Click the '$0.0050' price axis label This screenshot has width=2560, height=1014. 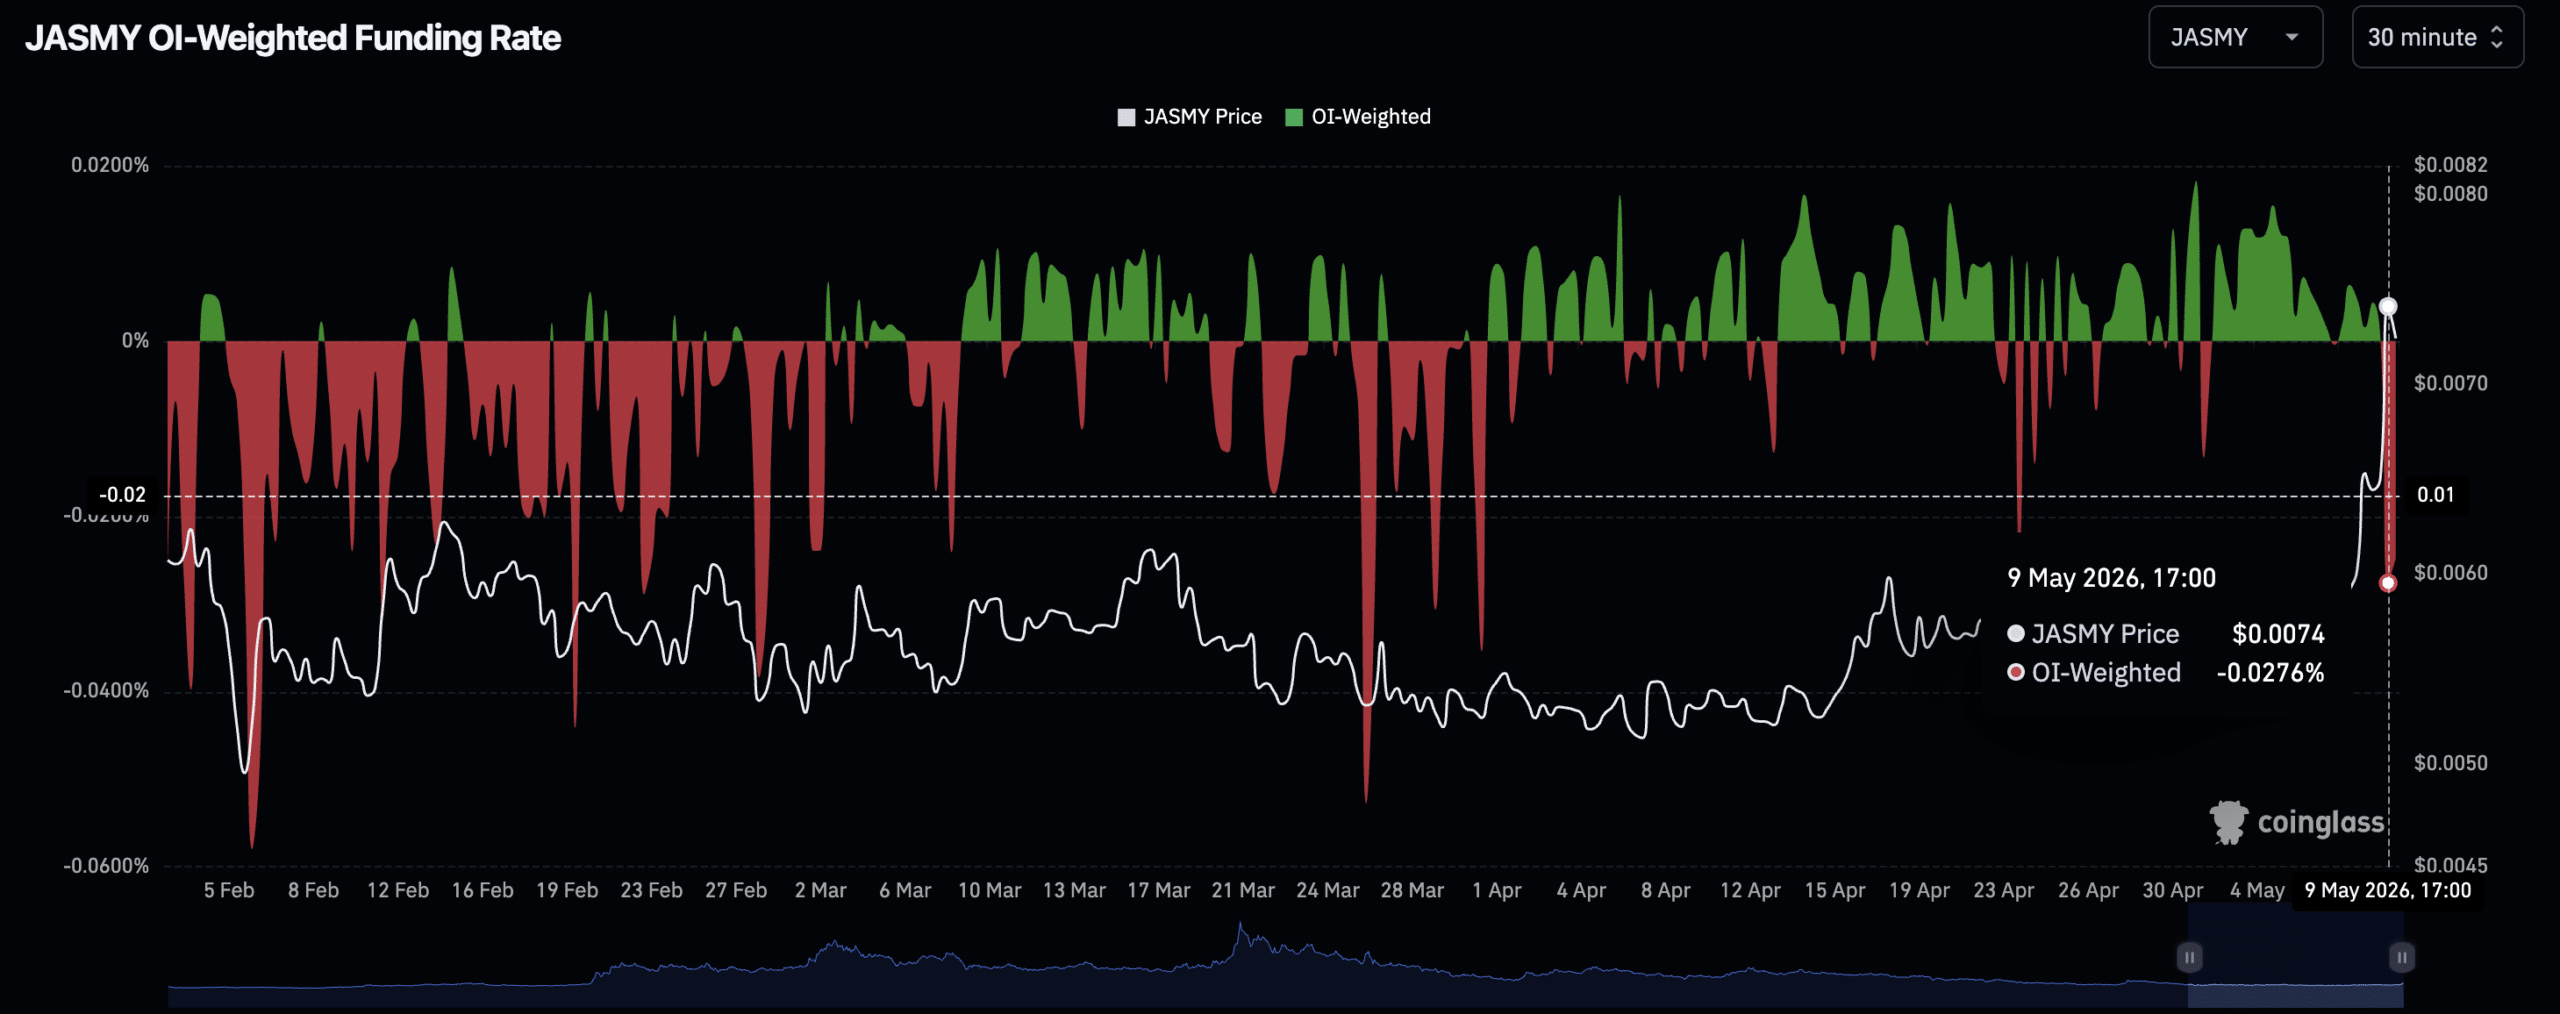coord(2450,763)
